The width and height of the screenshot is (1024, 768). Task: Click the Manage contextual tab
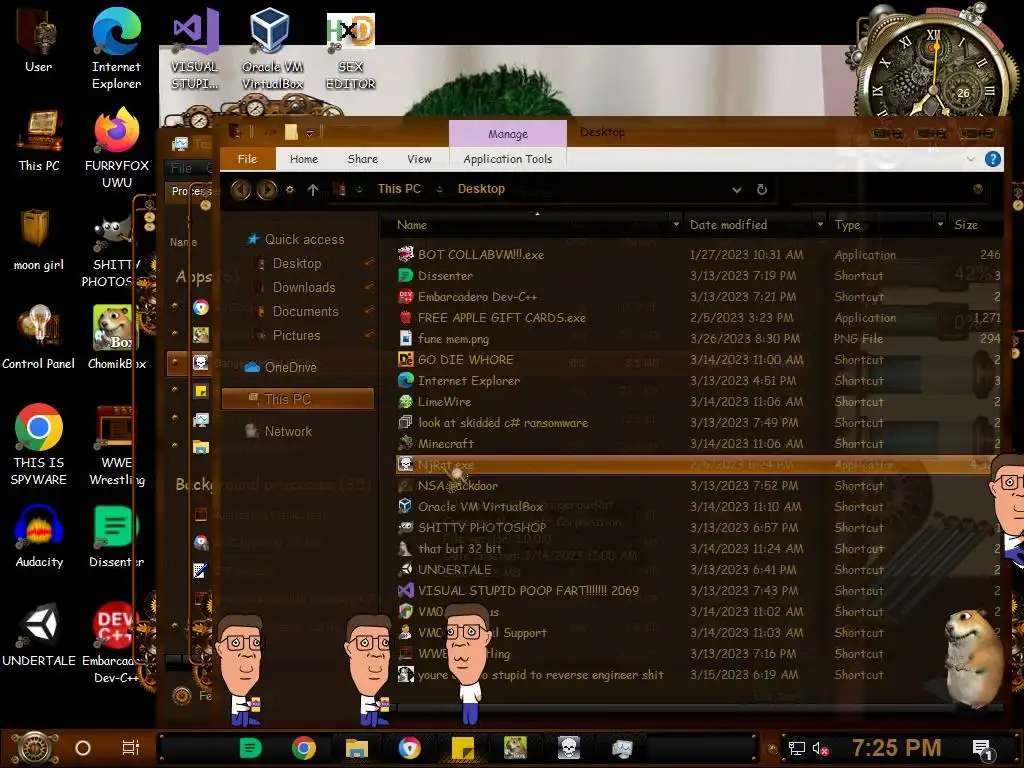(x=507, y=134)
